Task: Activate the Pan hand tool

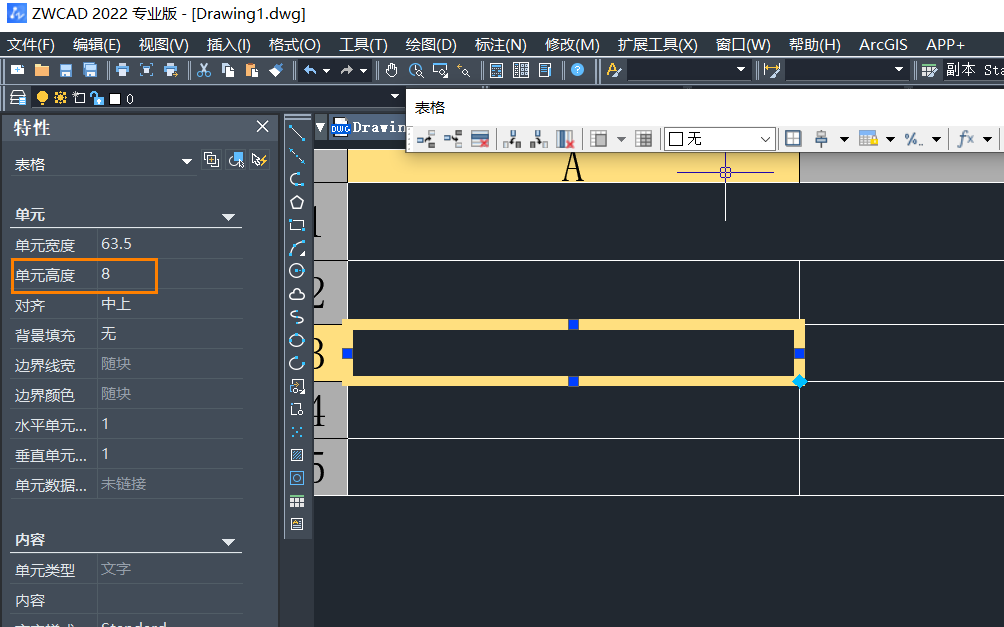Action: (x=392, y=70)
